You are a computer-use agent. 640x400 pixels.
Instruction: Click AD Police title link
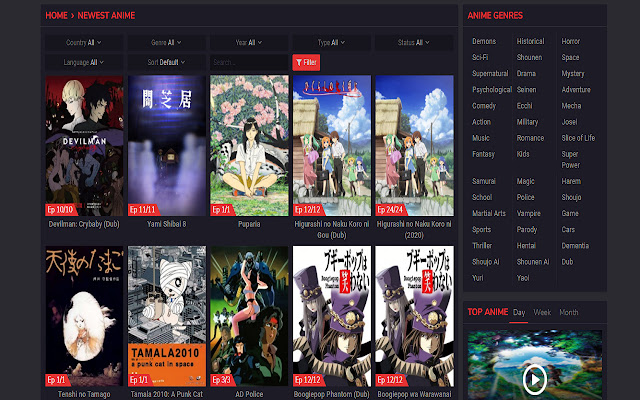249,394
